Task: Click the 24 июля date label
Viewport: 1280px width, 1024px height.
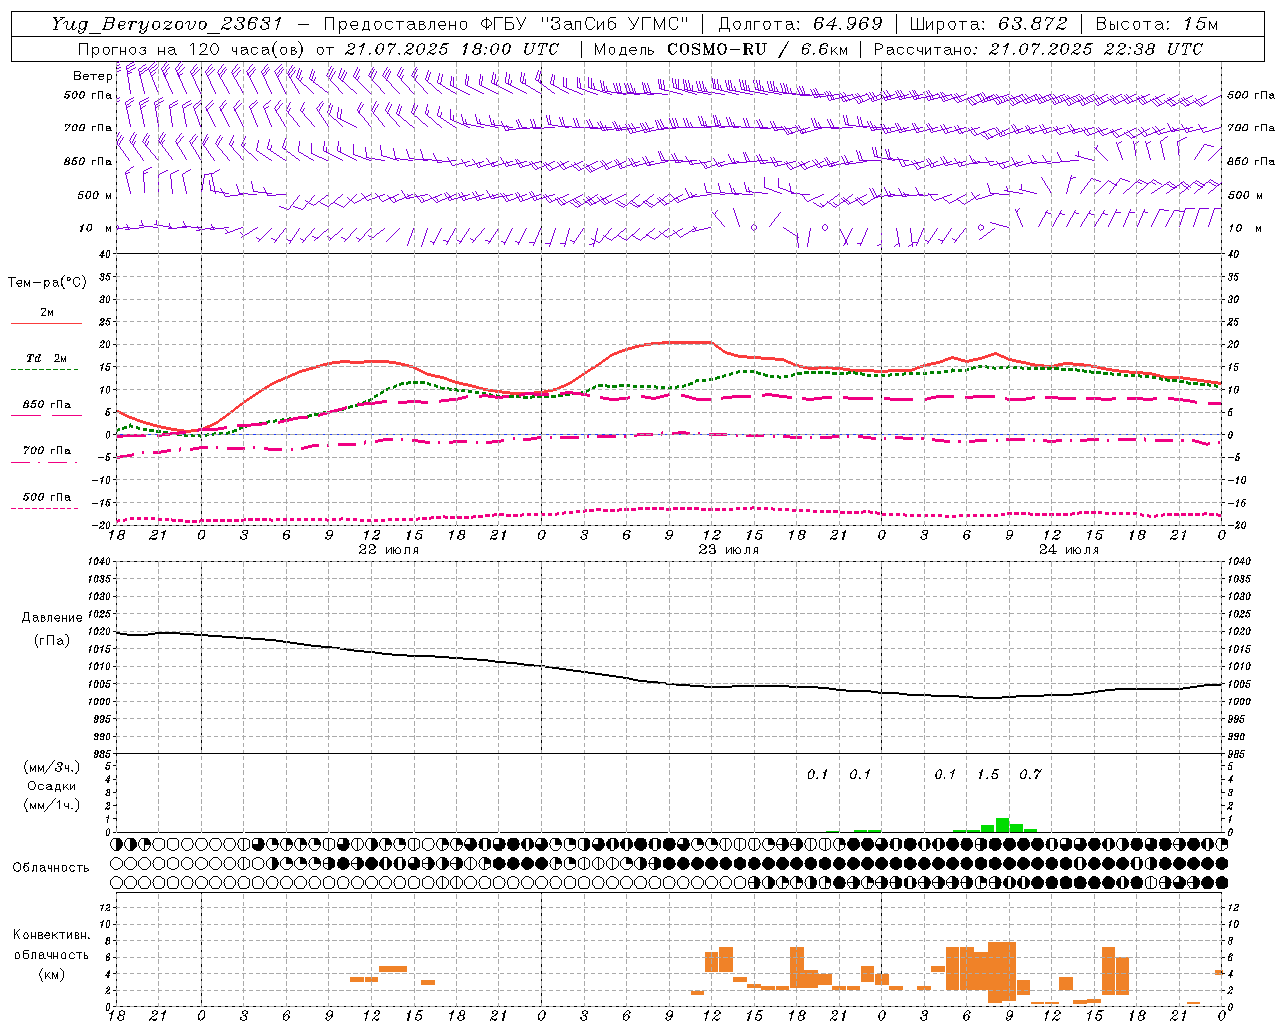Action: click(x=1069, y=550)
